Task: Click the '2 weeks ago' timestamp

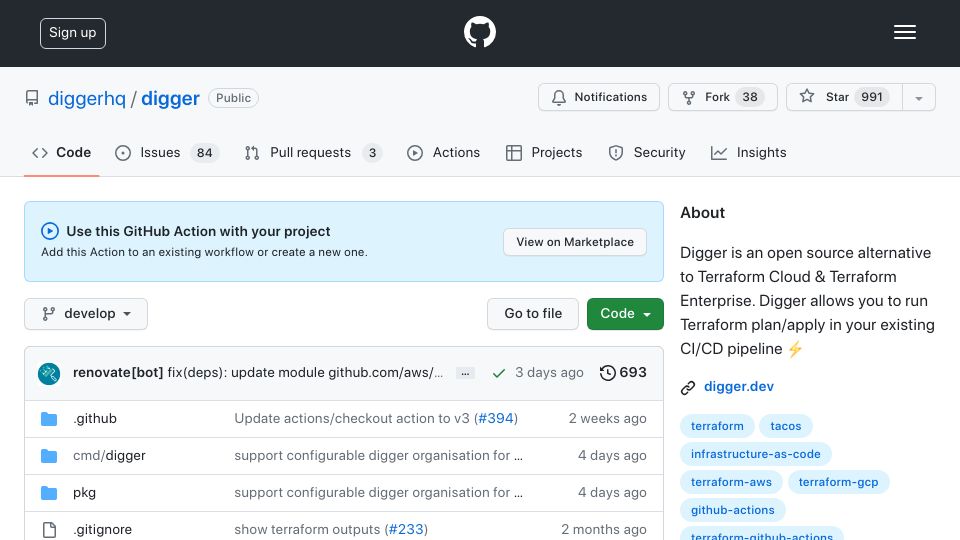Action: 607,419
